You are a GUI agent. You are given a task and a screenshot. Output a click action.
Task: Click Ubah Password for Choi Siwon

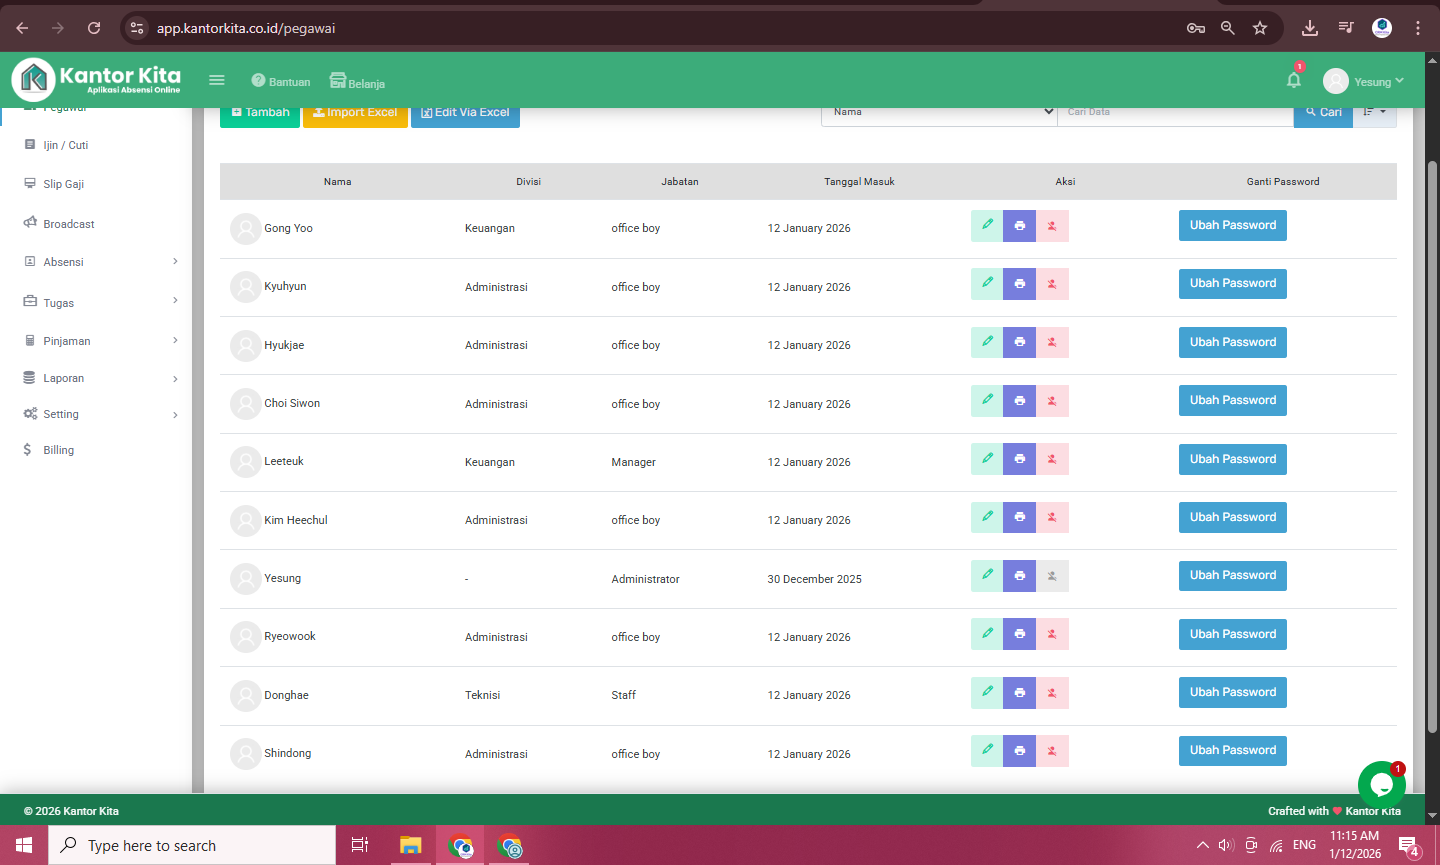1232,400
